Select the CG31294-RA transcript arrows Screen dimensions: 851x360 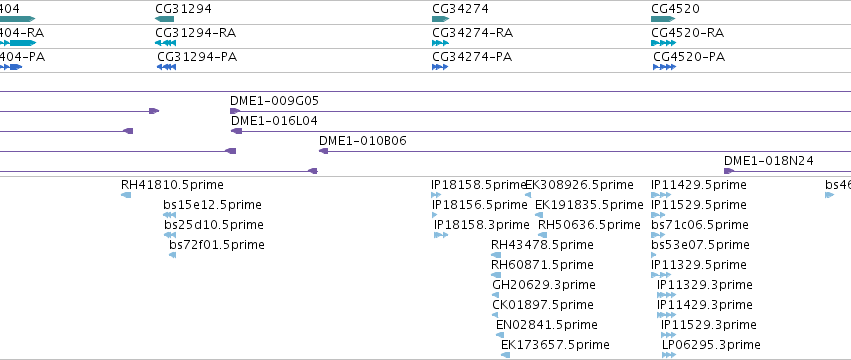pos(166,43)
